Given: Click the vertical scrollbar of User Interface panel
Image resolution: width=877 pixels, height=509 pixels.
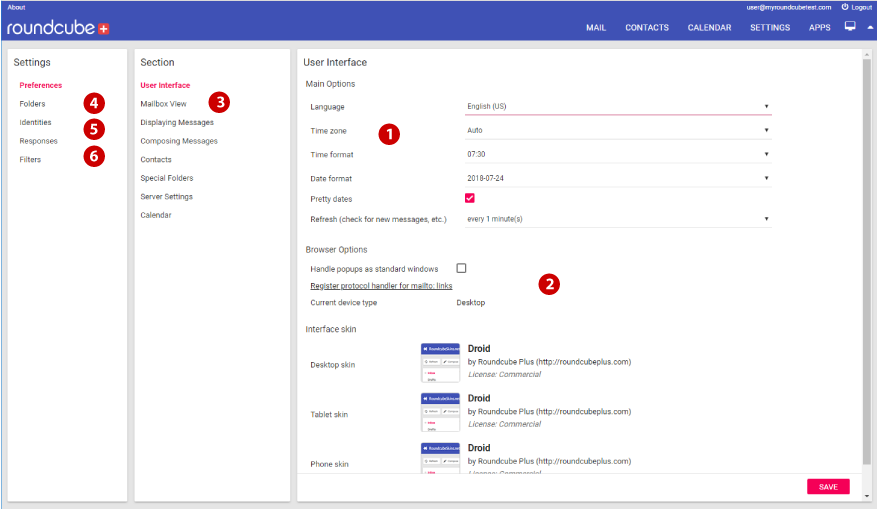Looking at the screenshot, I should click(x=867, y=261).
